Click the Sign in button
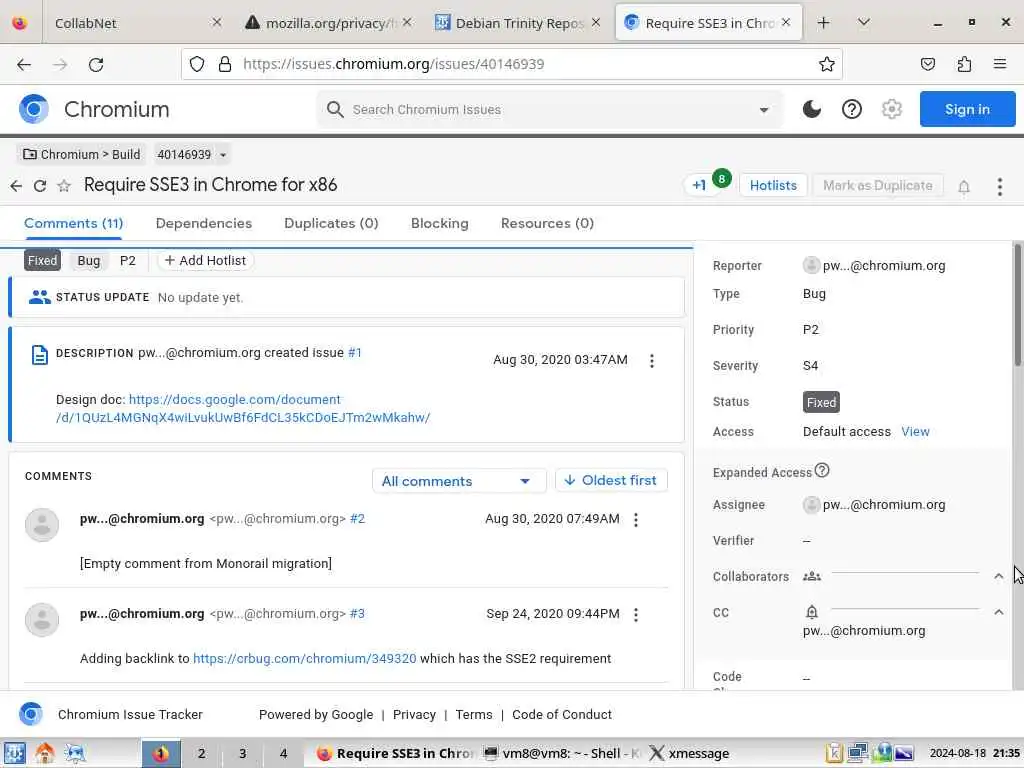The width and height of the screenshot is (1024, 768). tap(967, 109)
